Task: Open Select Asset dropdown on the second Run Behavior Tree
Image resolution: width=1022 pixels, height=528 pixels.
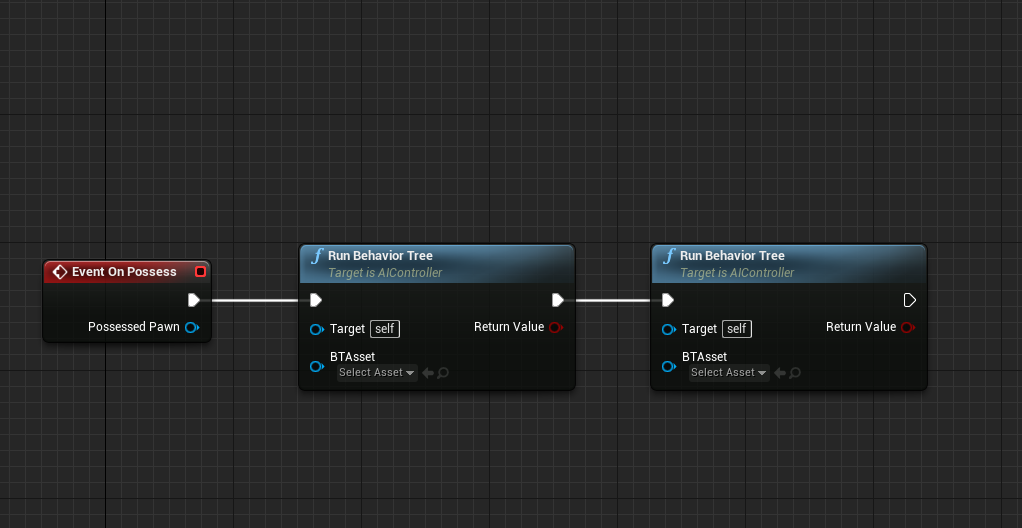Action: [729, 373]
